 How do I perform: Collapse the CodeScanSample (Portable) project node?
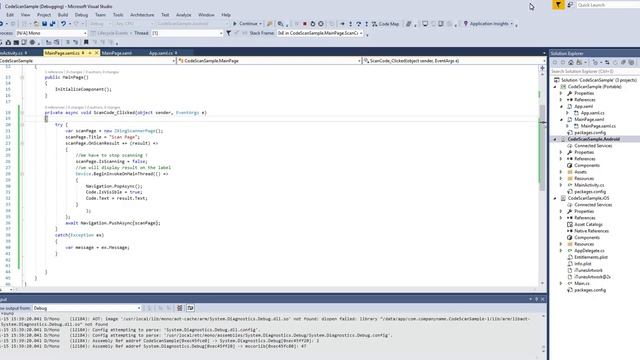point(555,87)
